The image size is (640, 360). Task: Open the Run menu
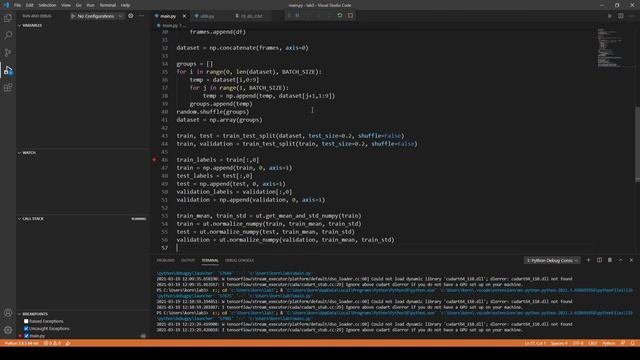[x=91, y=5]
